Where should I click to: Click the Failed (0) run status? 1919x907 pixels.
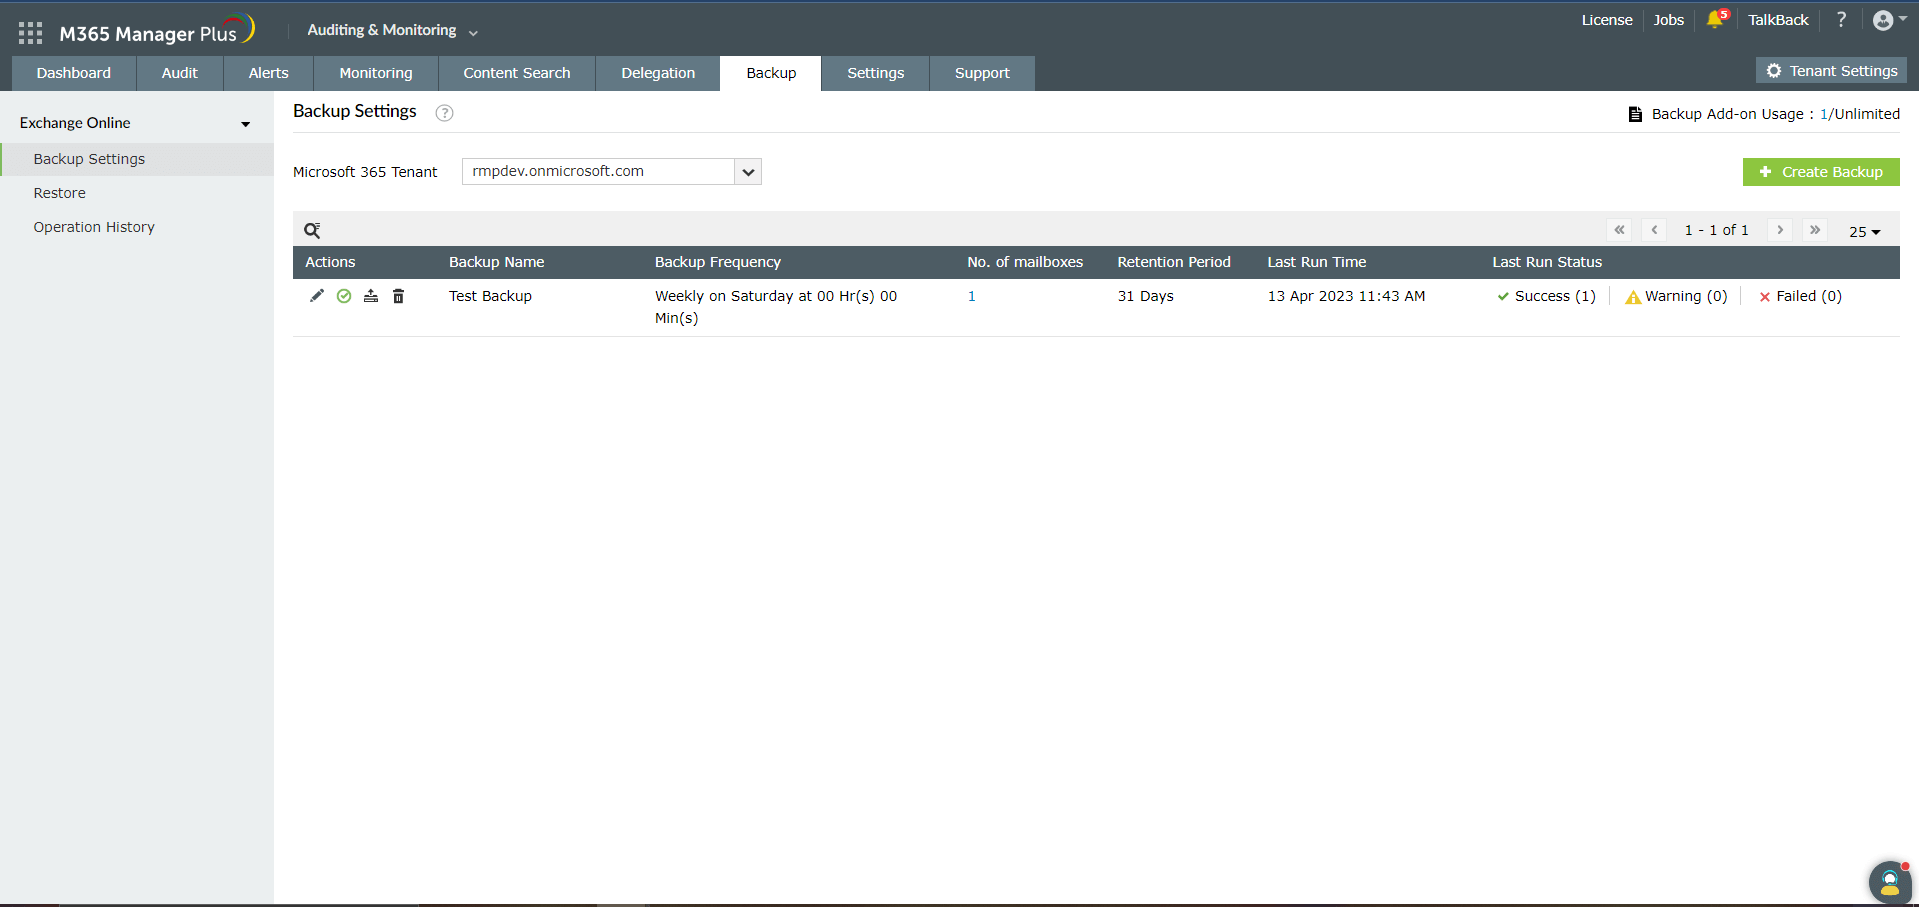1800,296
